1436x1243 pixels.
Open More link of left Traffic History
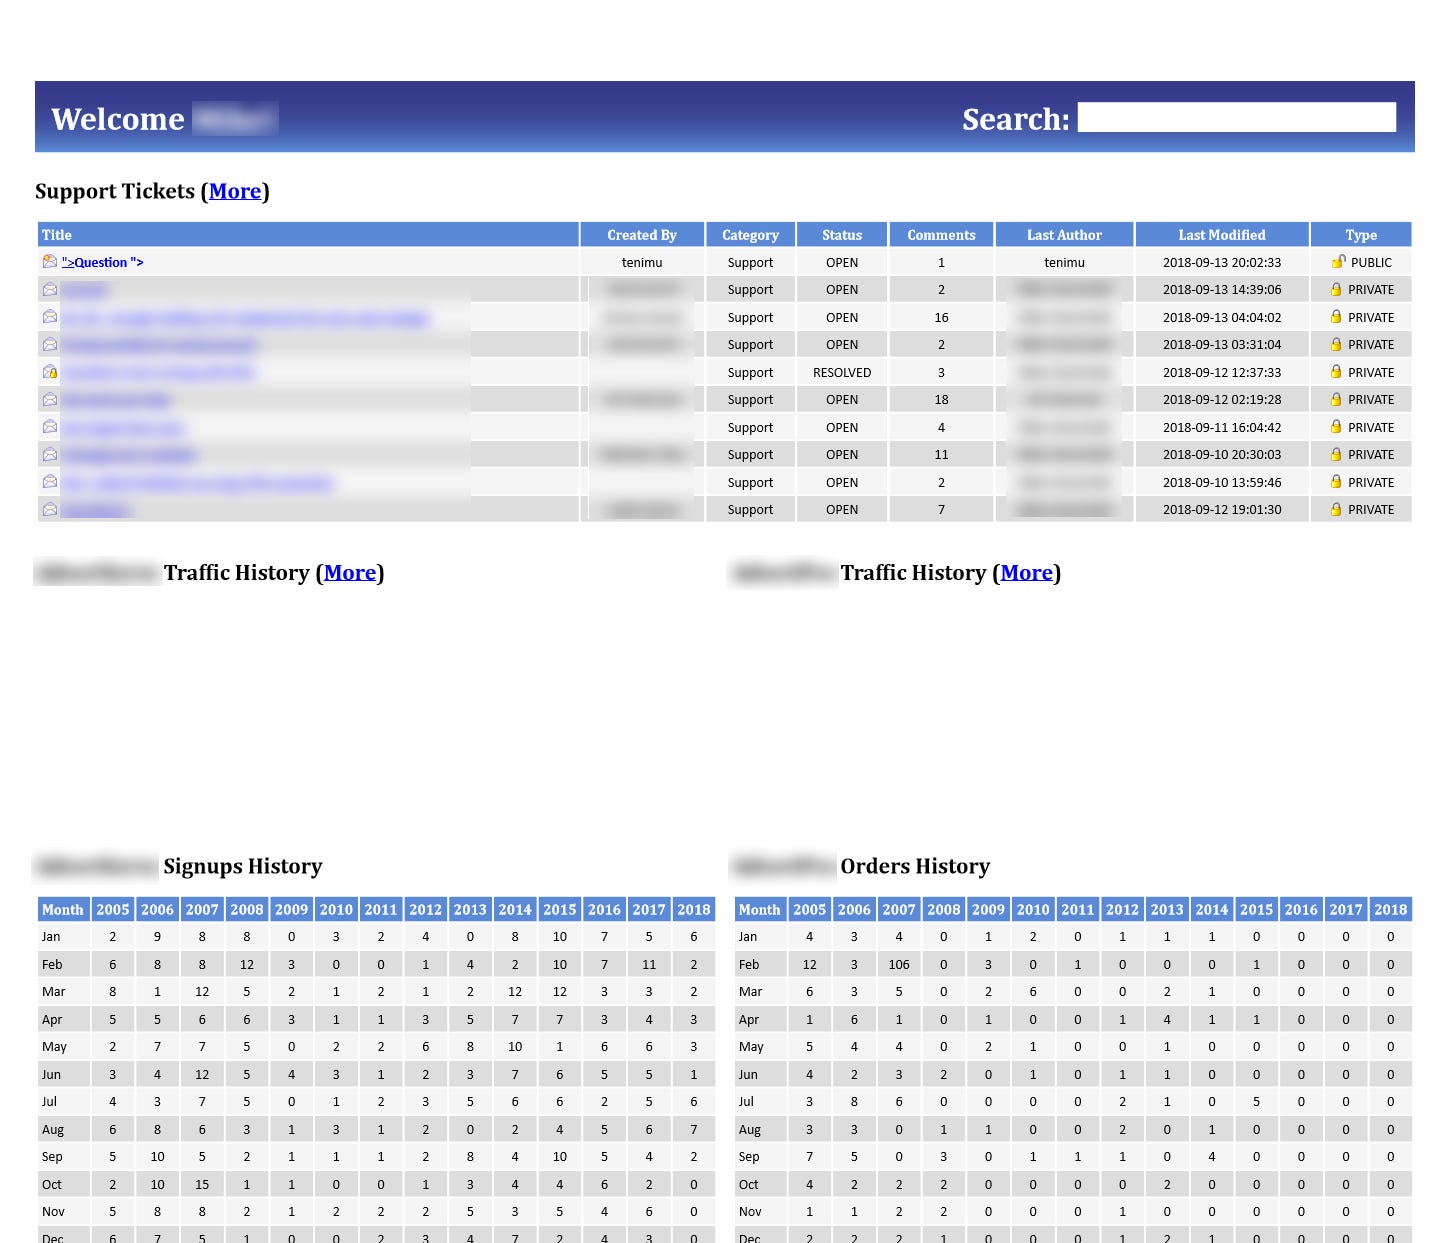pos(350,573)
